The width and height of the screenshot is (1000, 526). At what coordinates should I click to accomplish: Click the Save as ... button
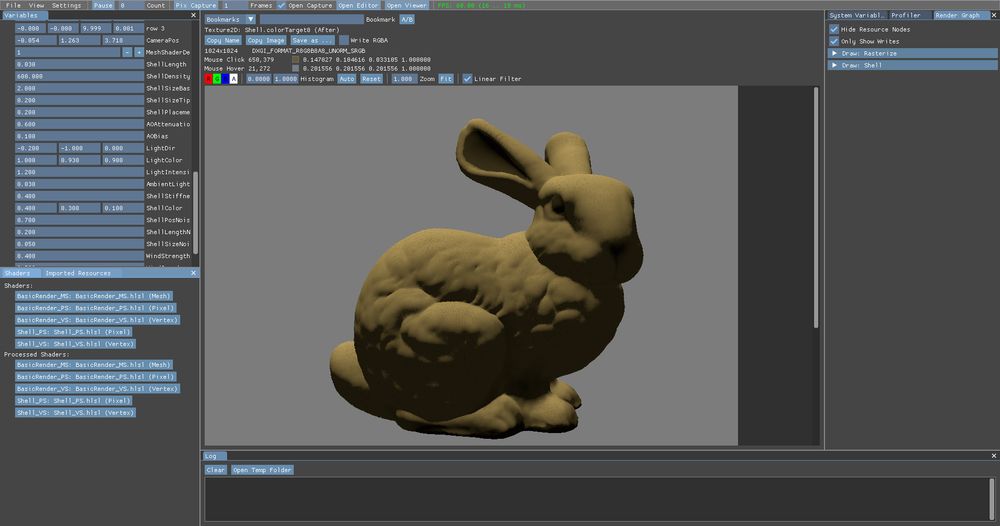click(x=312, y=40)
